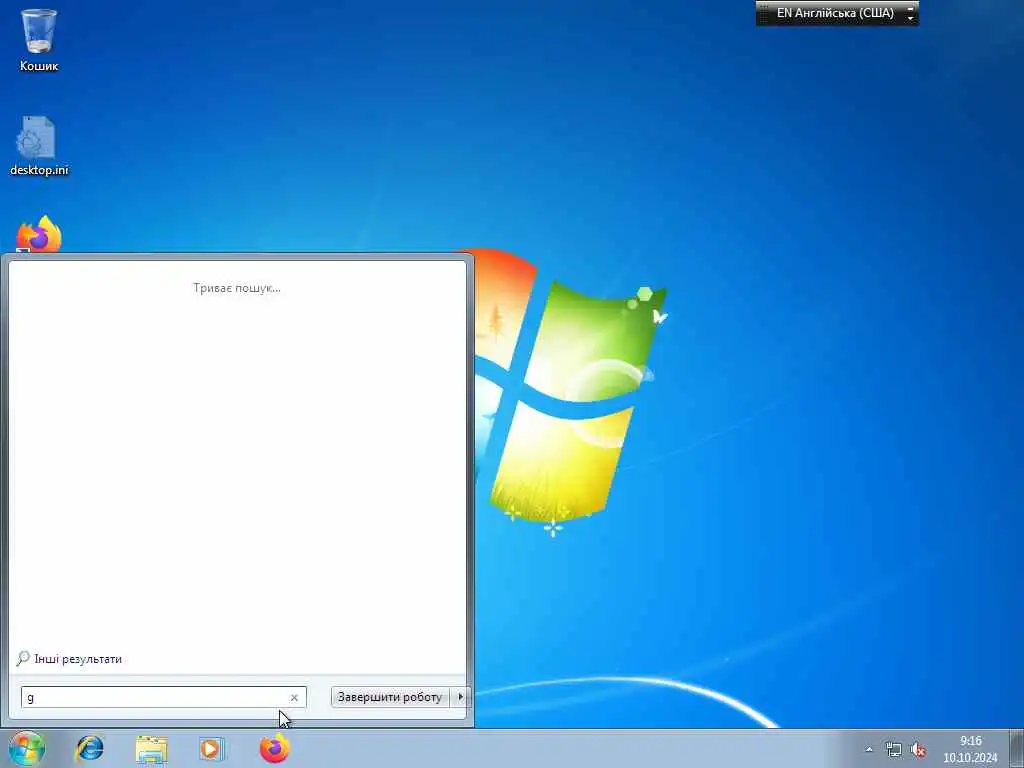
Task: Click into the Start menu search field
Action: [x=163, y=697]
